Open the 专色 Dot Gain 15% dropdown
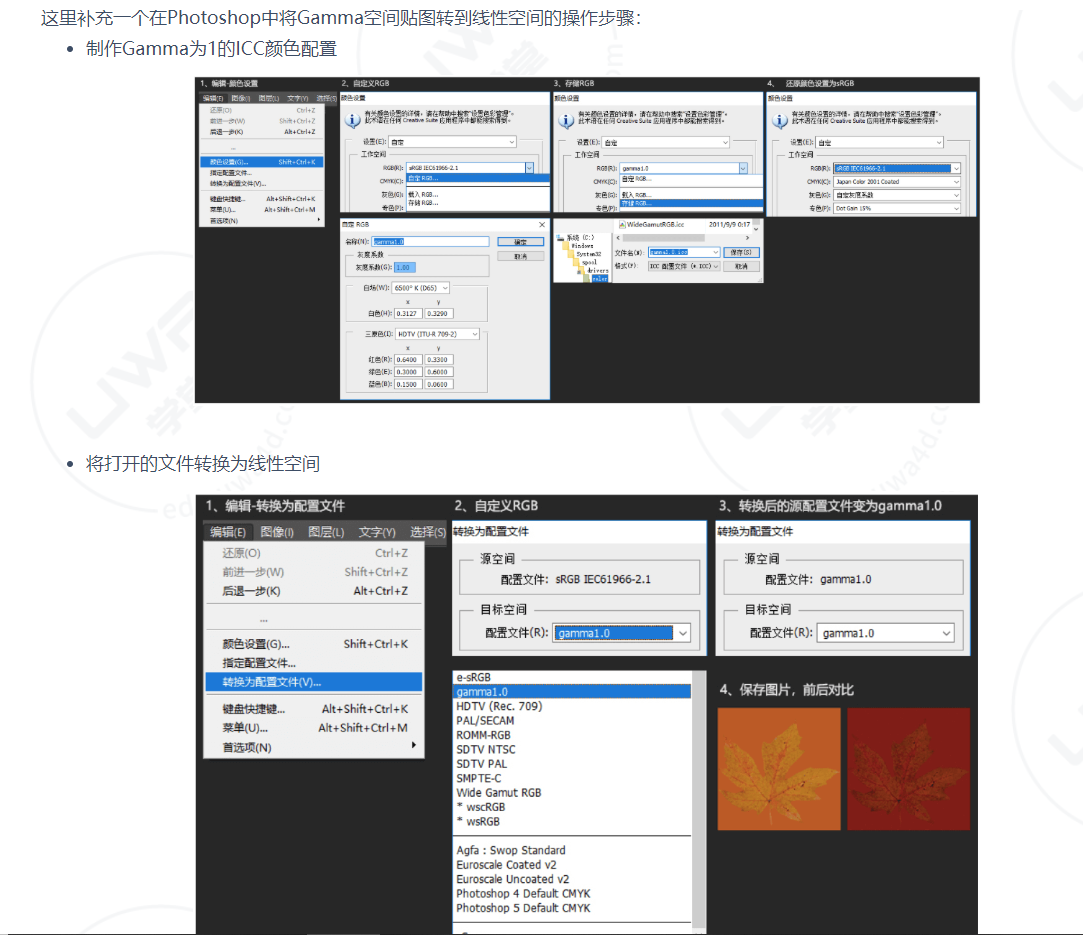1083x935 pixels. coord(897,208)
